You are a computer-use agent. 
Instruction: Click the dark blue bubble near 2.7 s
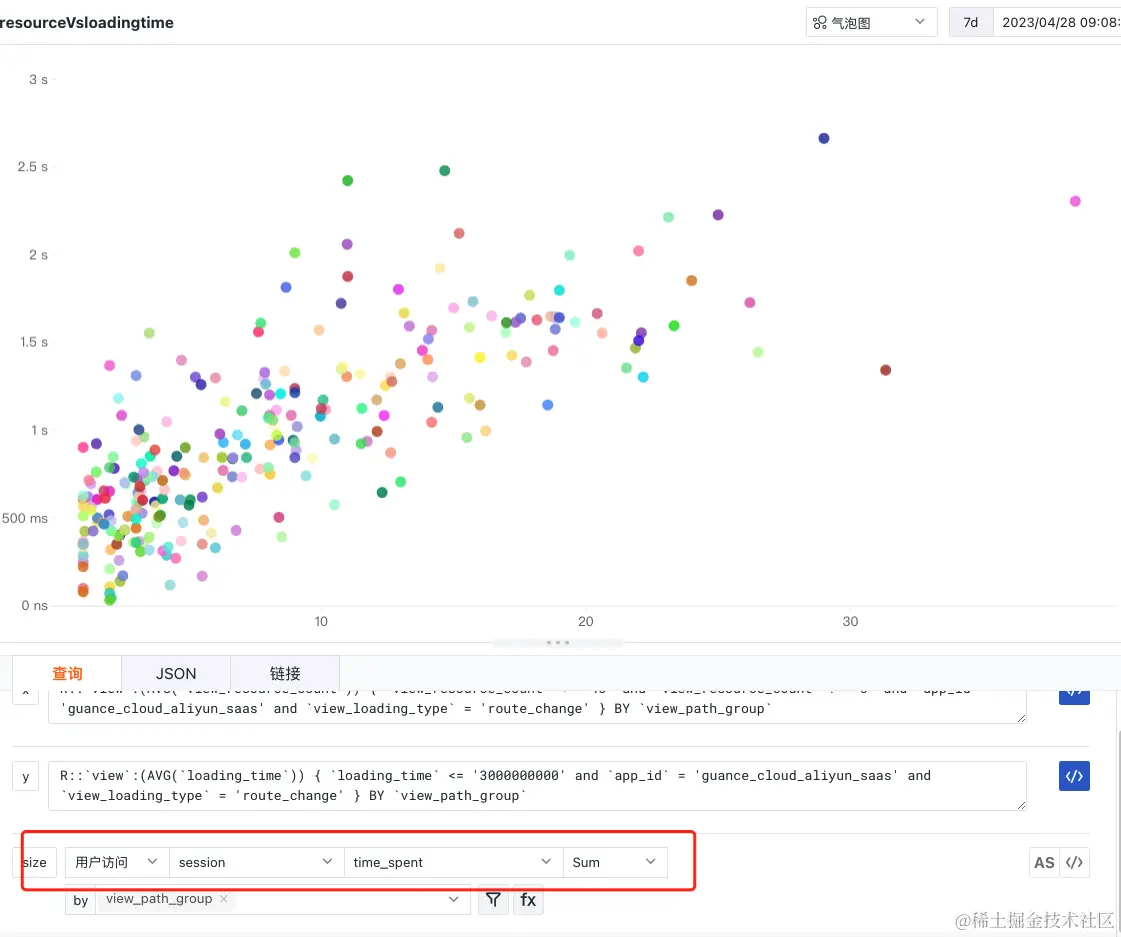(x=824, y=138)
